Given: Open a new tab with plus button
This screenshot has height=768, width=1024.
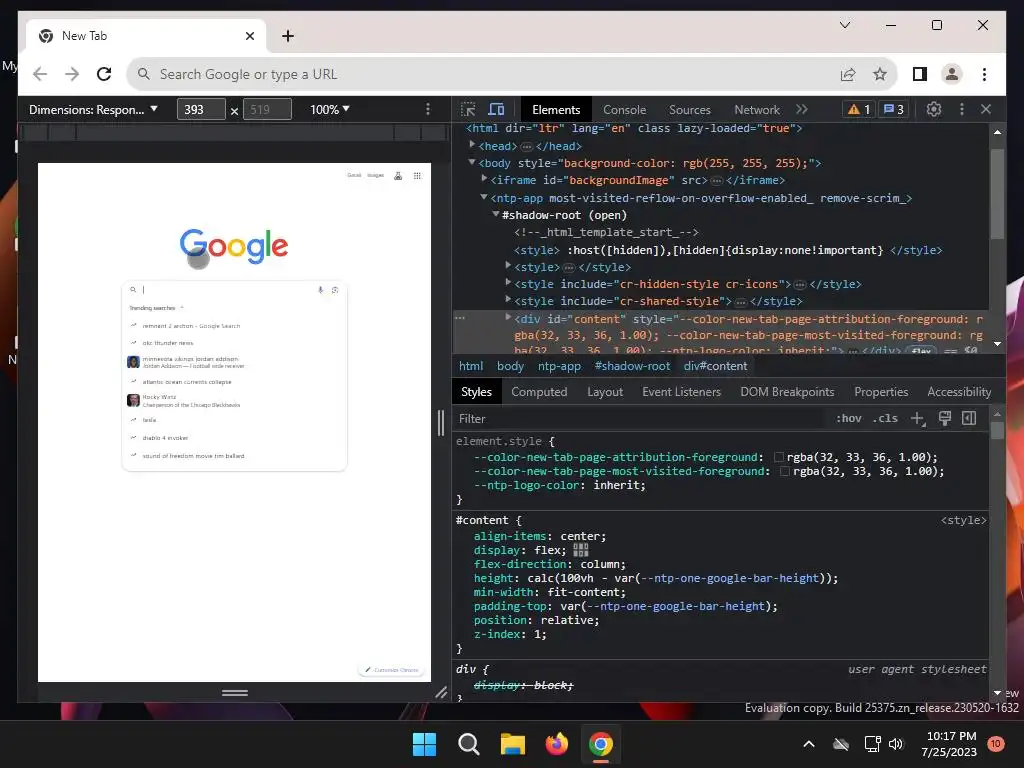Looking at the screenshot, I should point(288,36).
